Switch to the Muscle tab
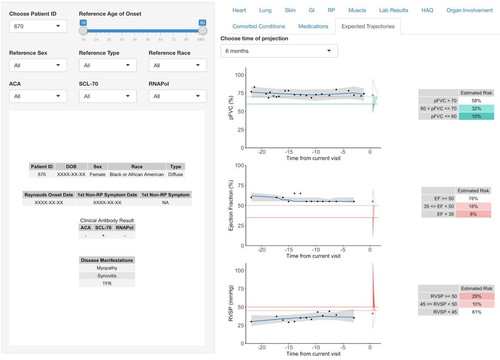Viewport: 500px width, 360px height. 357,10
